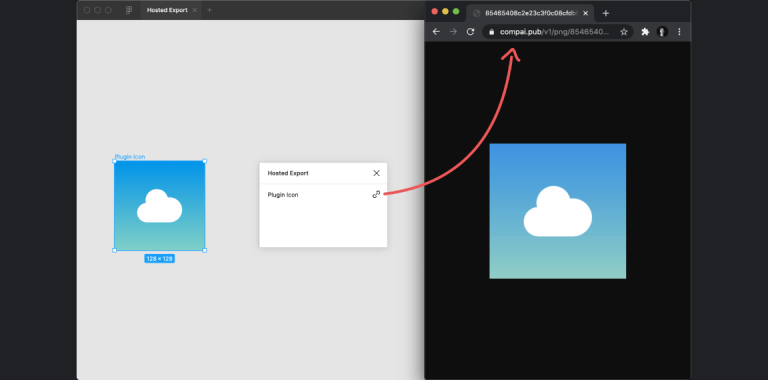Switch to the 85465408c2e23c3f0c08 browser tab

pyautogui.click(x=530, y=13)
